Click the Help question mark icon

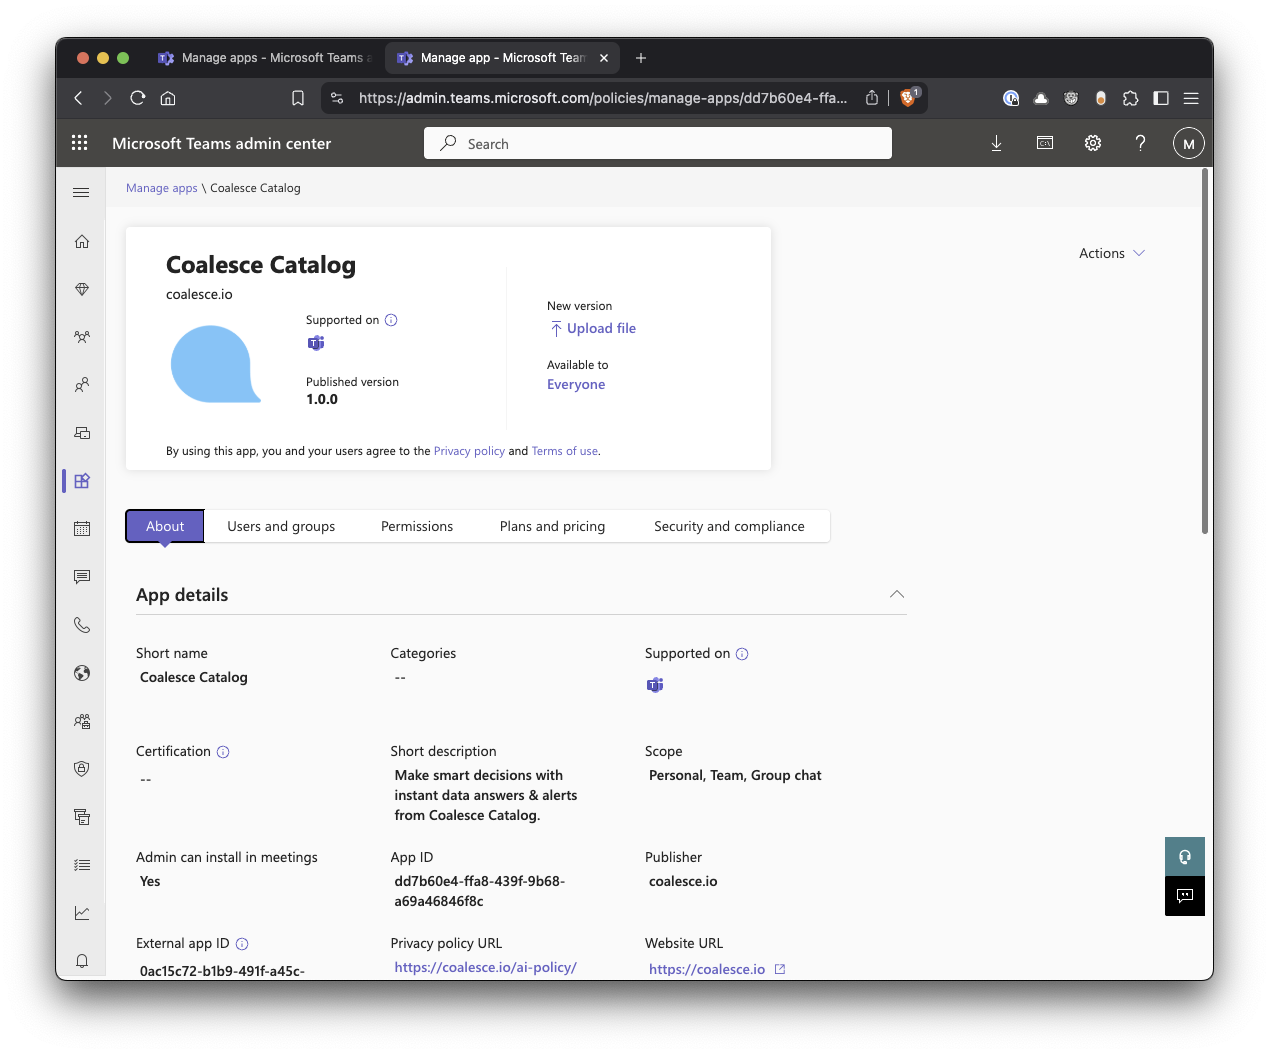1140,143
